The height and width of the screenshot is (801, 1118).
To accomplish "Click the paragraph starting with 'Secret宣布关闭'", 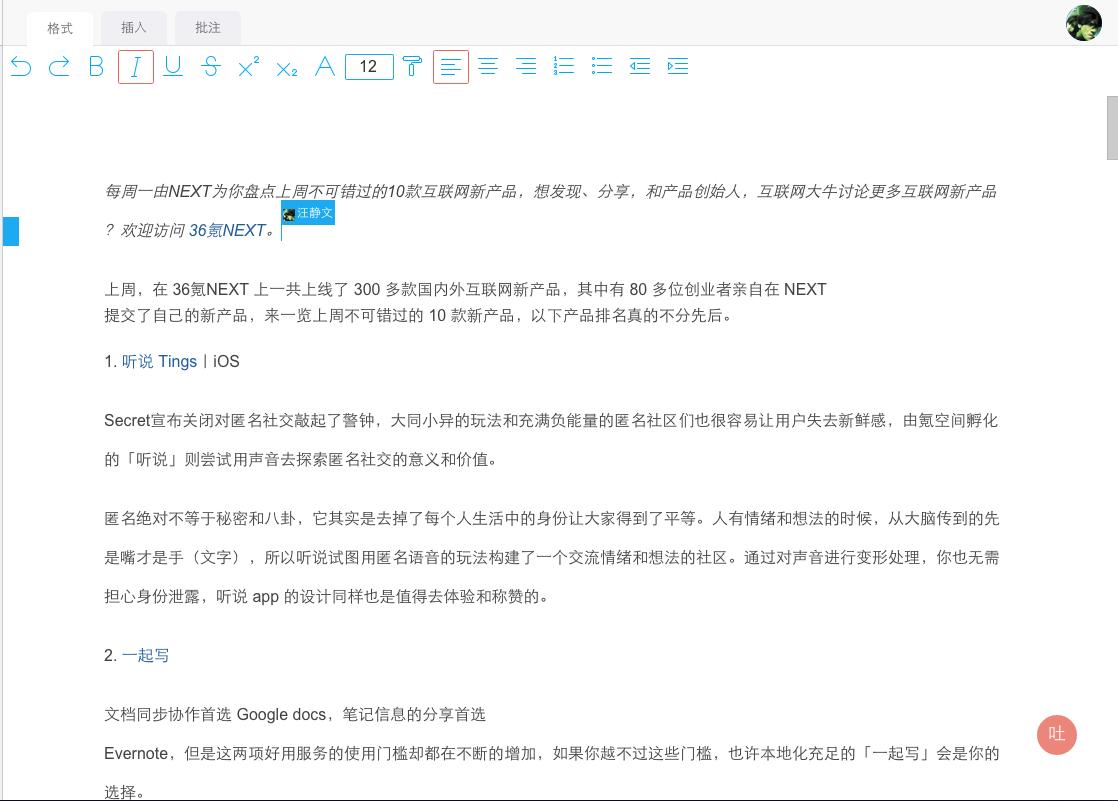I will click(x=551, y=440).
